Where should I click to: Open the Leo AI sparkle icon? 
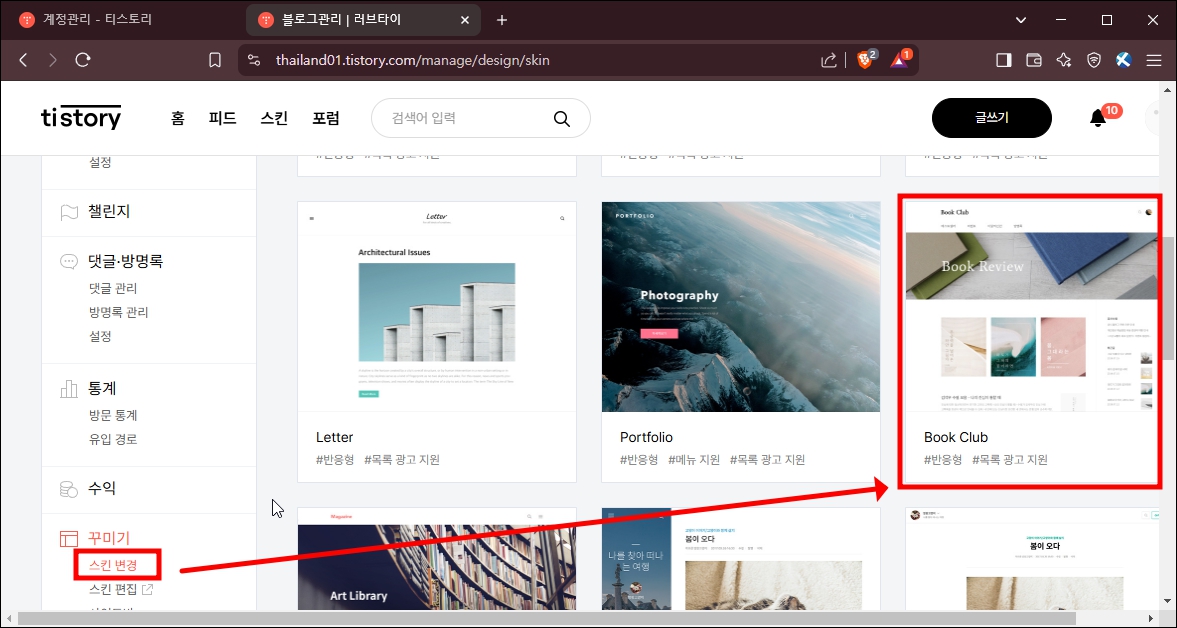1063,60
